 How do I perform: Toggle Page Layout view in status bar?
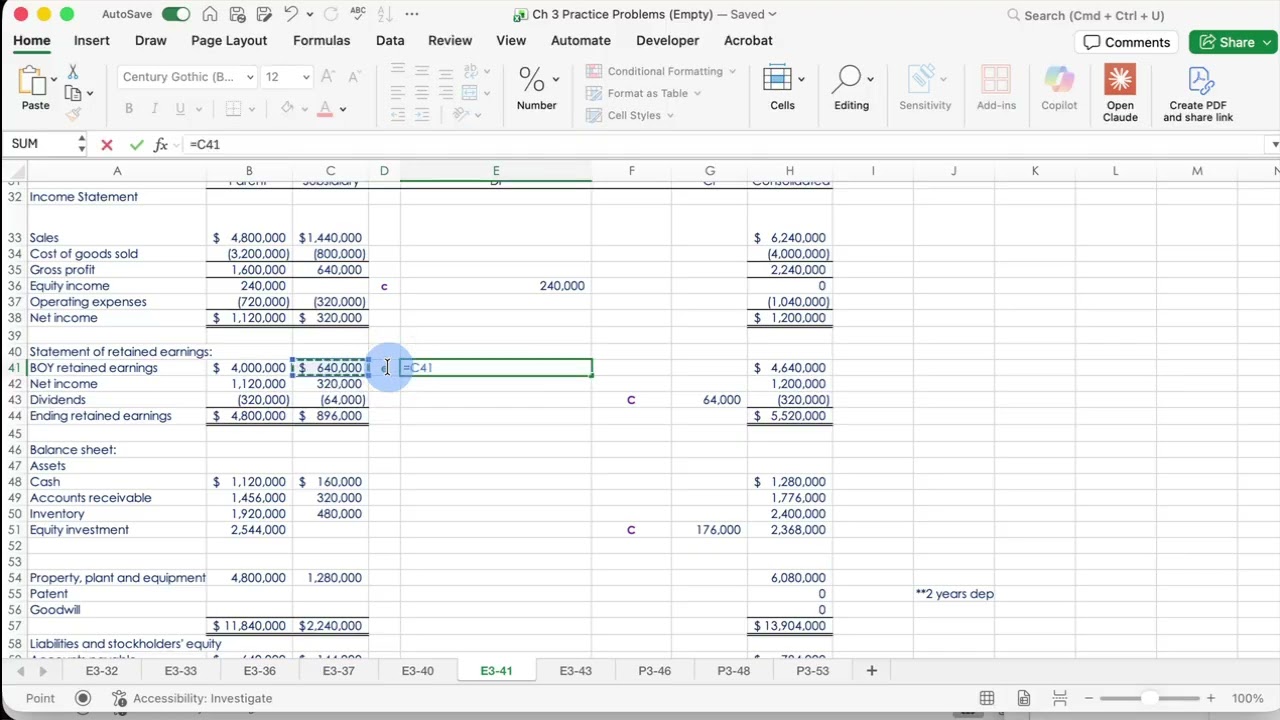pos(1024,698)
